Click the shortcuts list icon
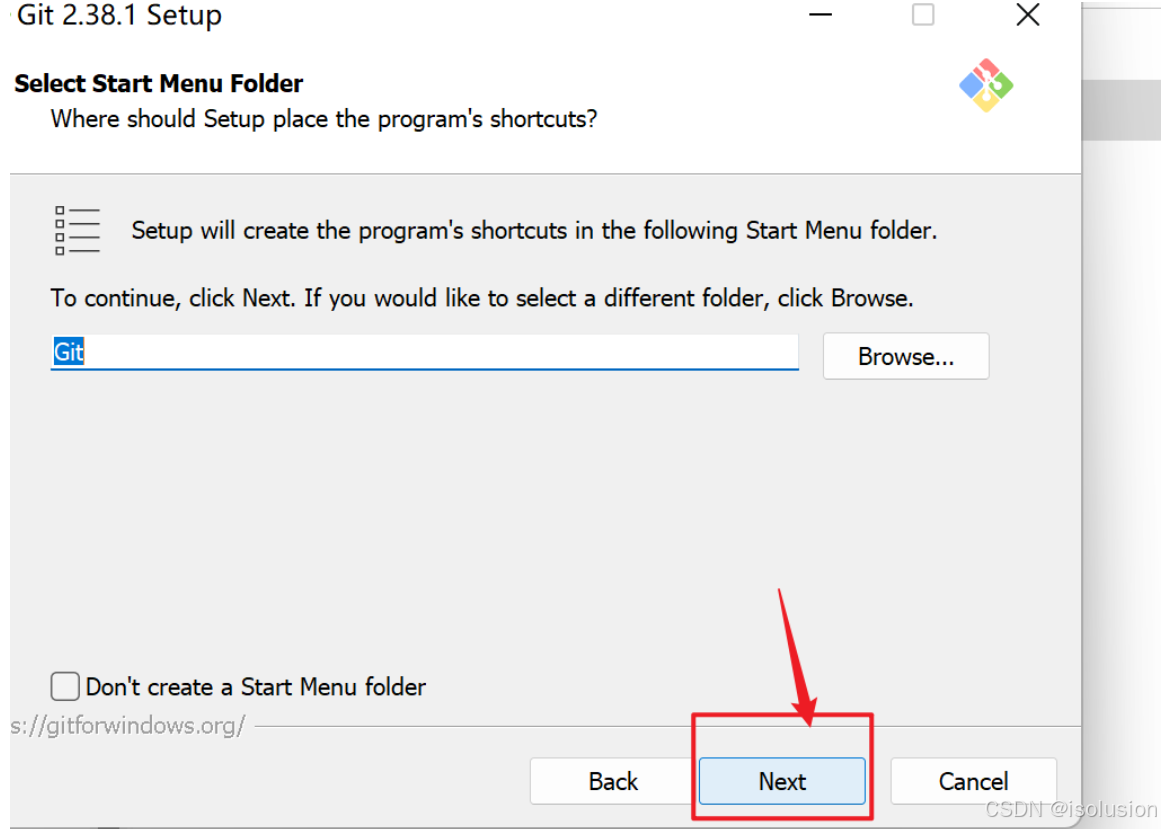 coord(77,230)
